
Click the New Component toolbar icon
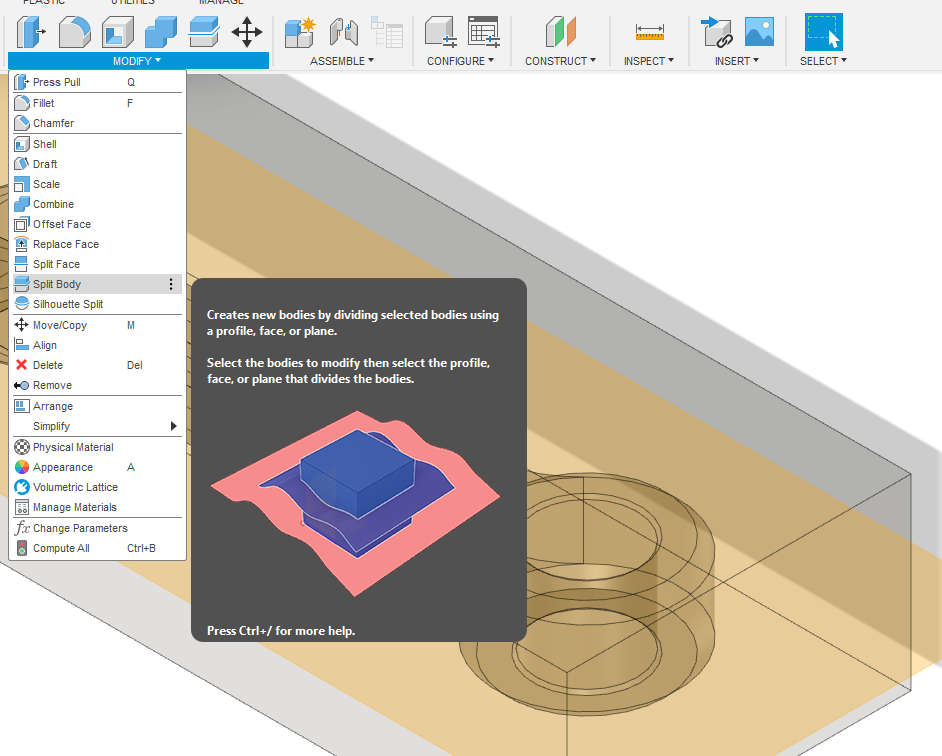(300, 32)
